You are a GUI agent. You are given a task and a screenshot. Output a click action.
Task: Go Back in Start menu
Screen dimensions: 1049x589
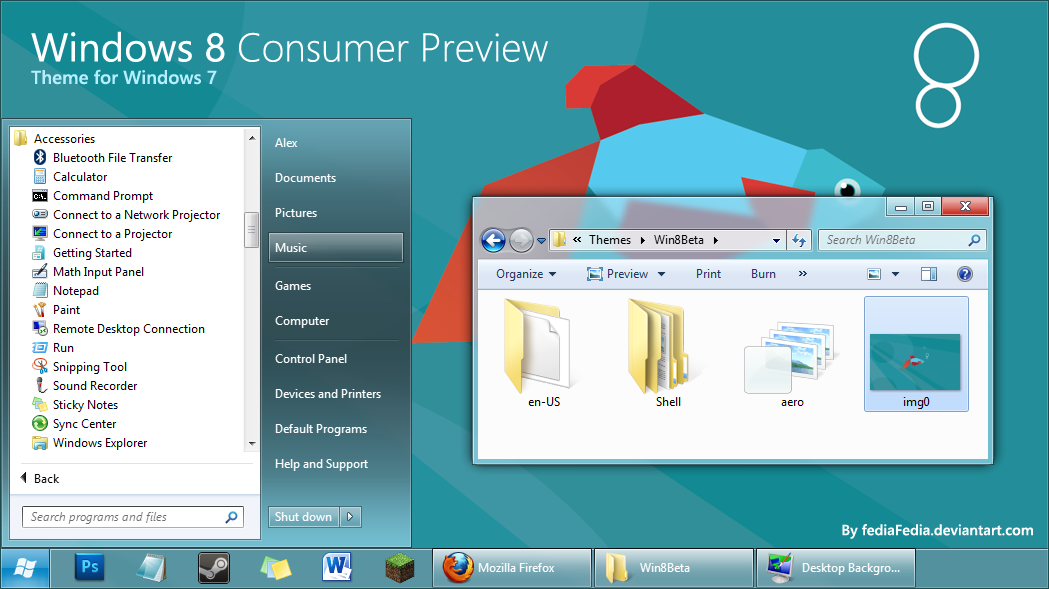[40, 479]
